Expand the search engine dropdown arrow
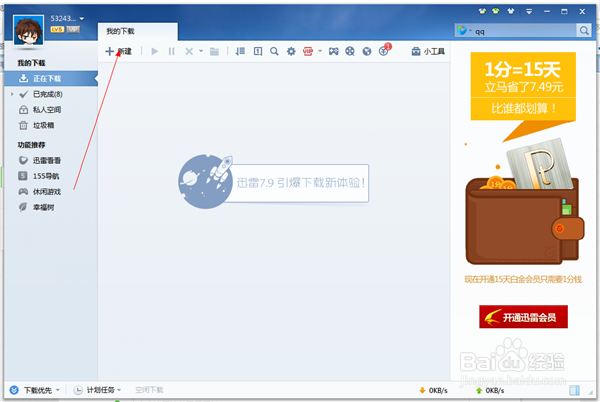Screen dimensions: 600x402 tap(470, 30)
